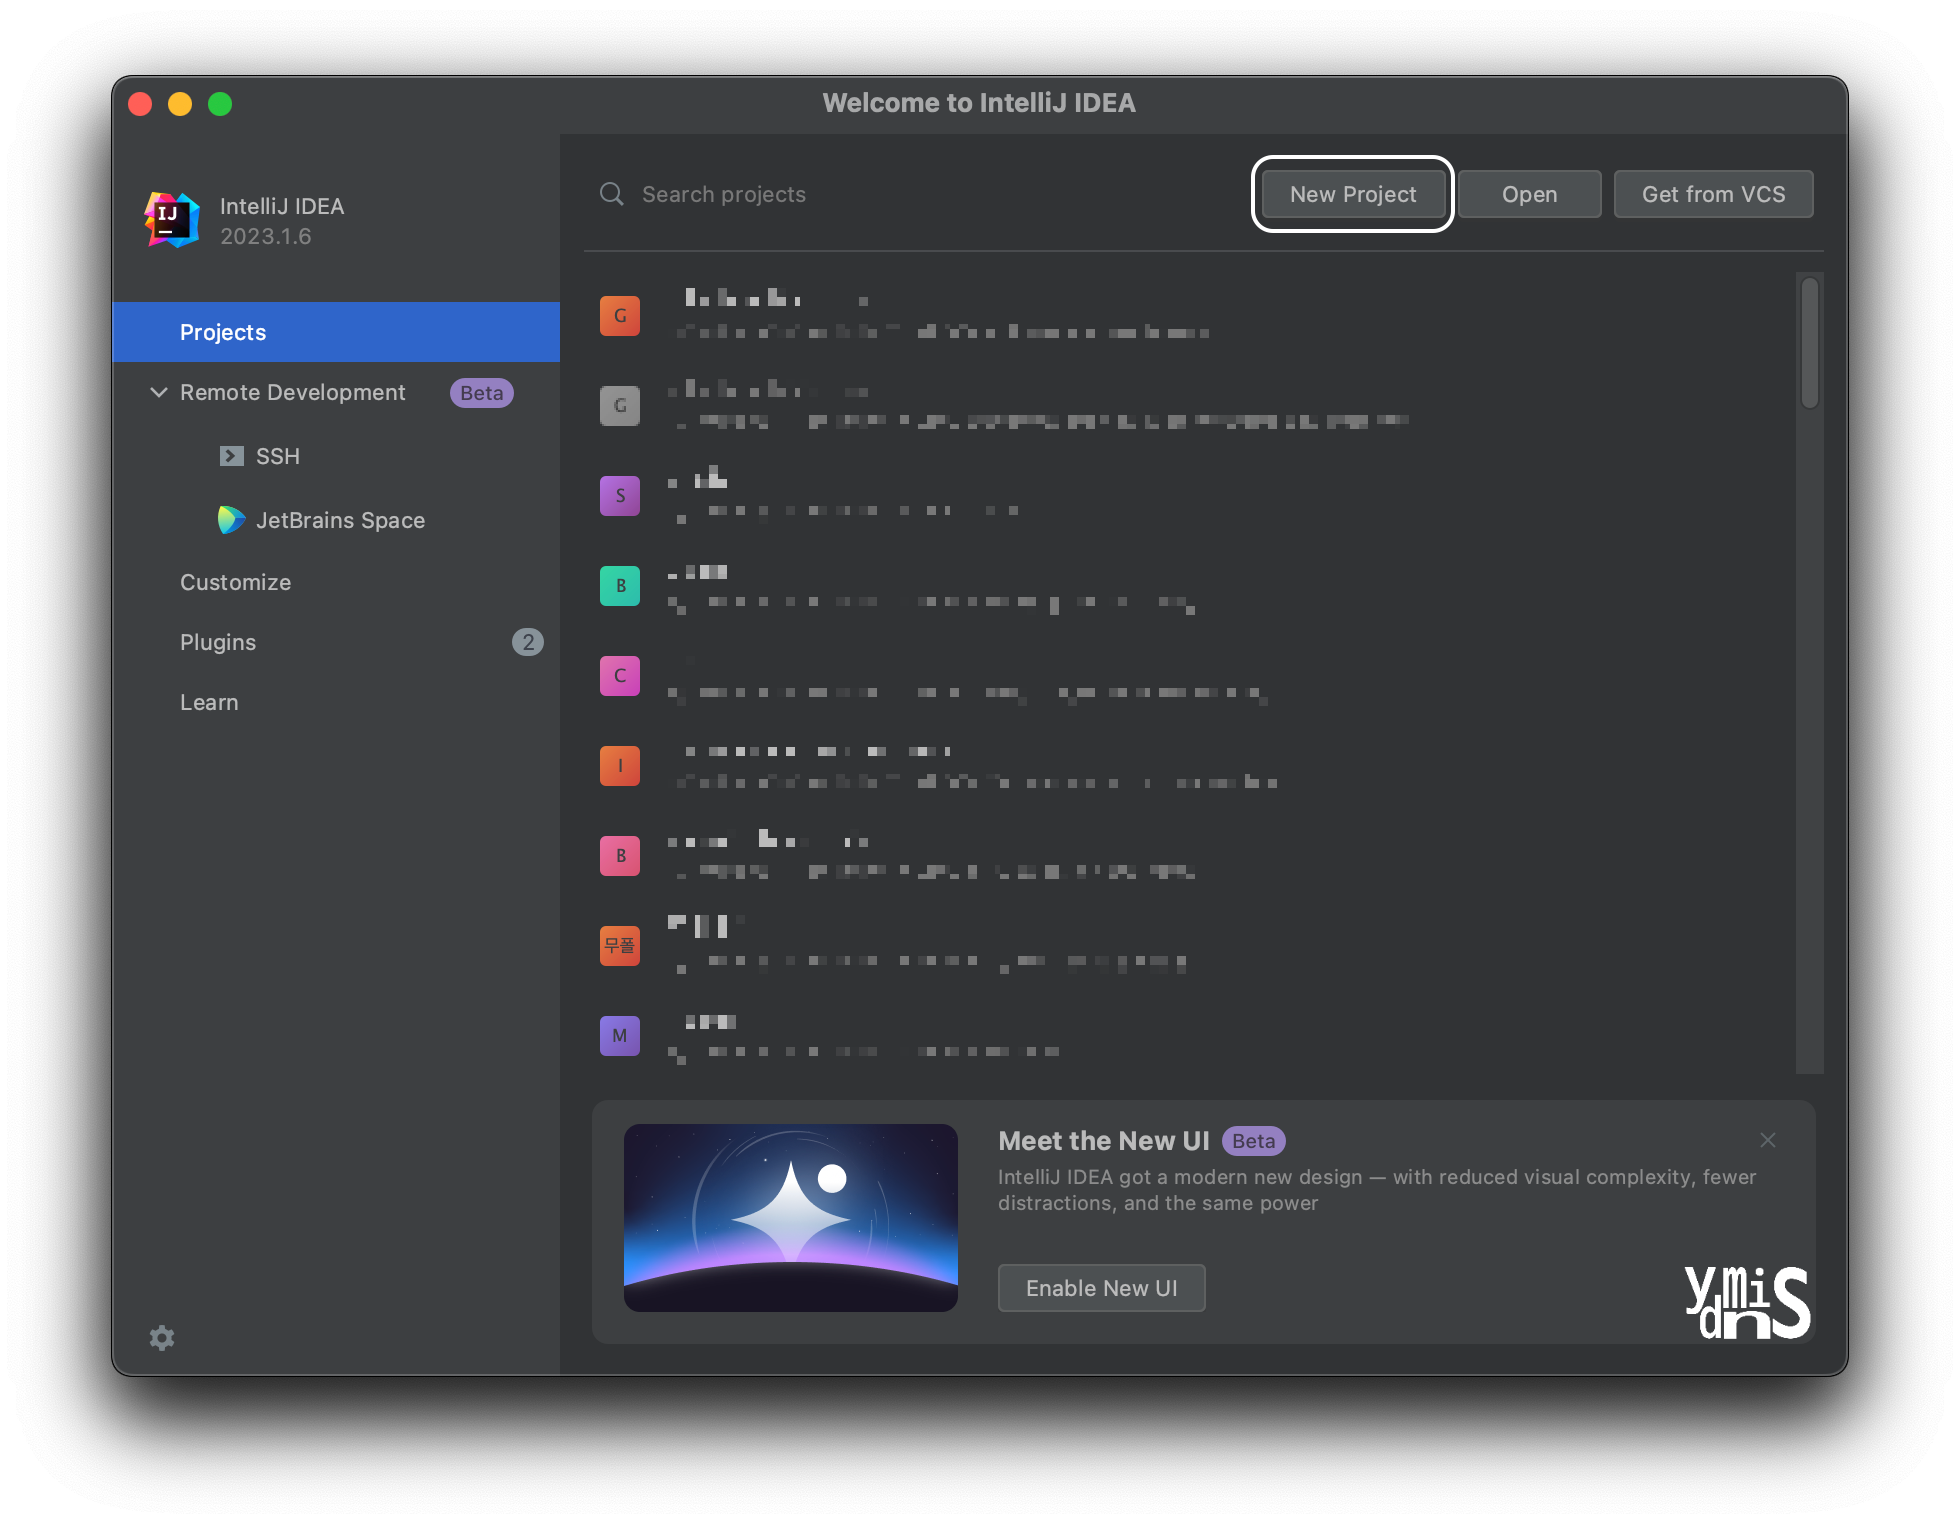Screen dimensions: 1960x1524
Task: Click Enable New UI button
Action: point(1101,1288)
